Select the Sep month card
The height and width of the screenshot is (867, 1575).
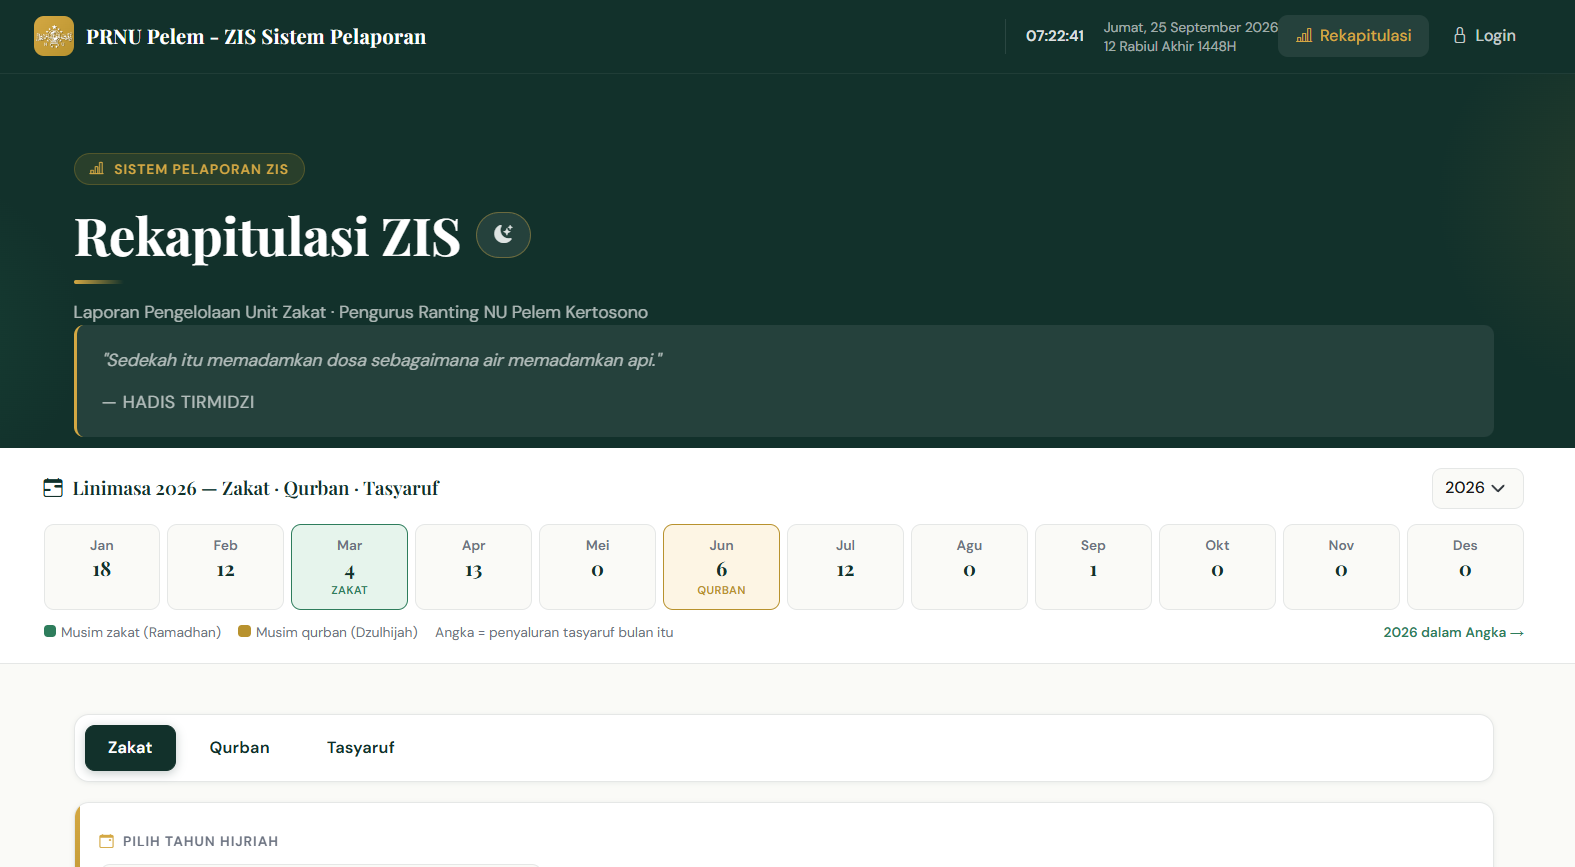[1093, 567]
